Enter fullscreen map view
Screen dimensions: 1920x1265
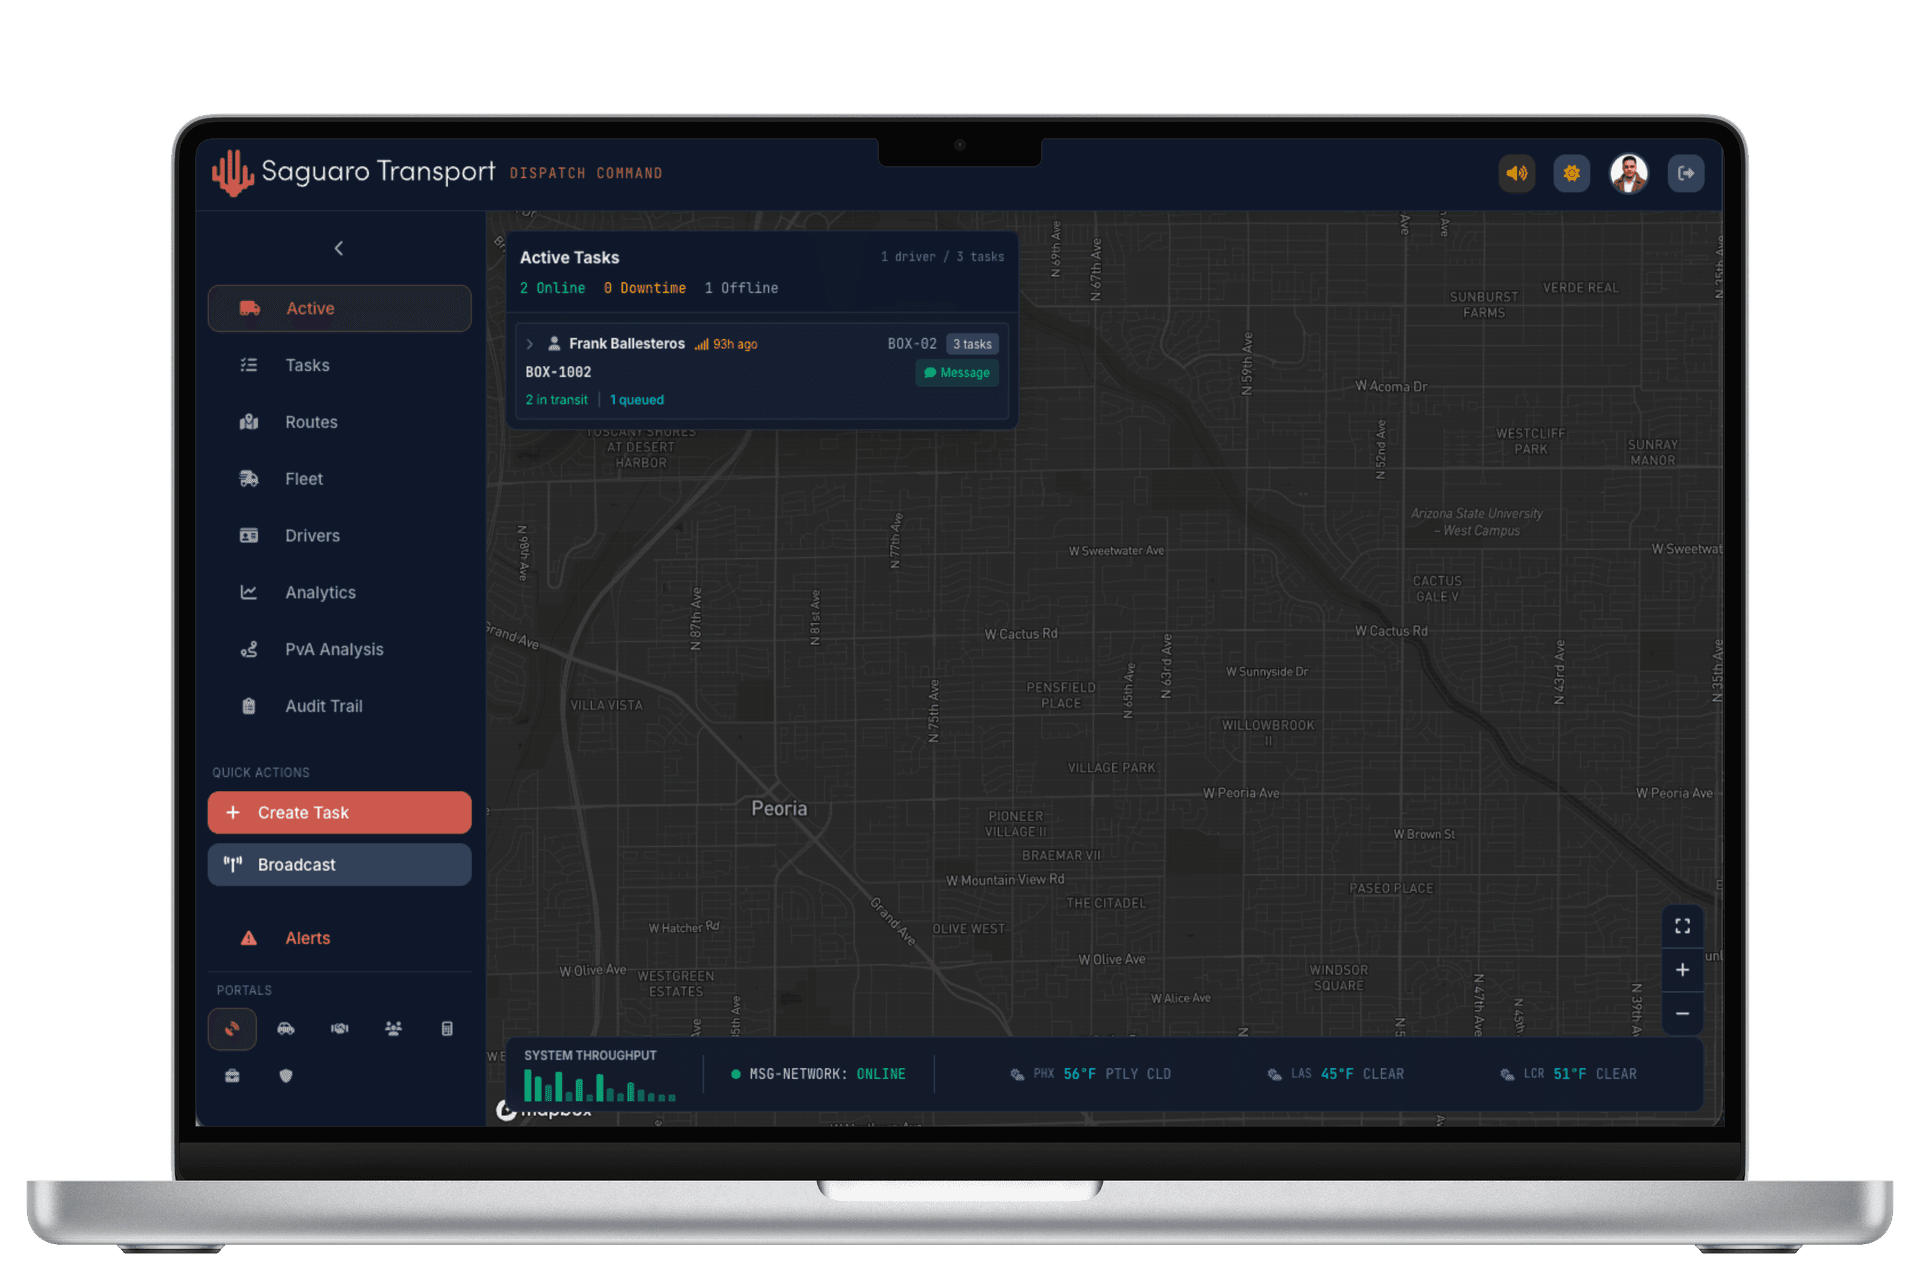click(x=1682, y=926)
